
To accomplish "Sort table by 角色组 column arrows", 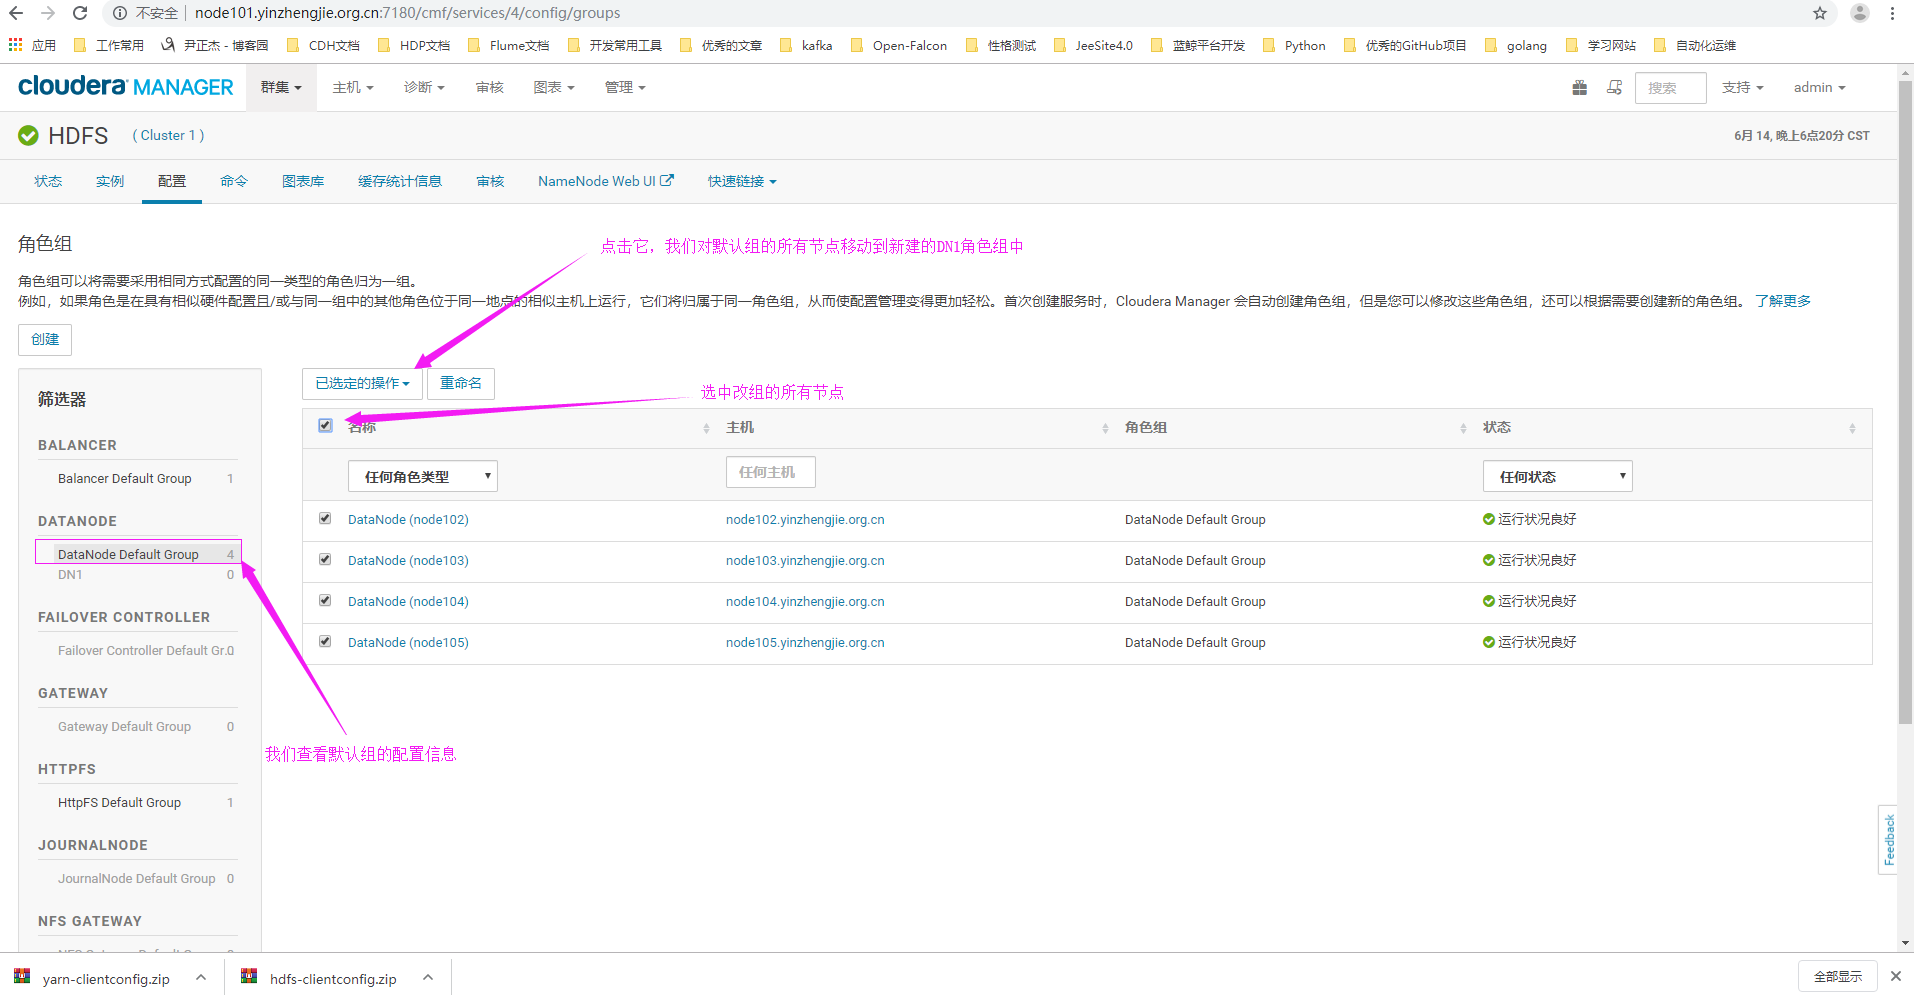I will (x=1463, y=428).
